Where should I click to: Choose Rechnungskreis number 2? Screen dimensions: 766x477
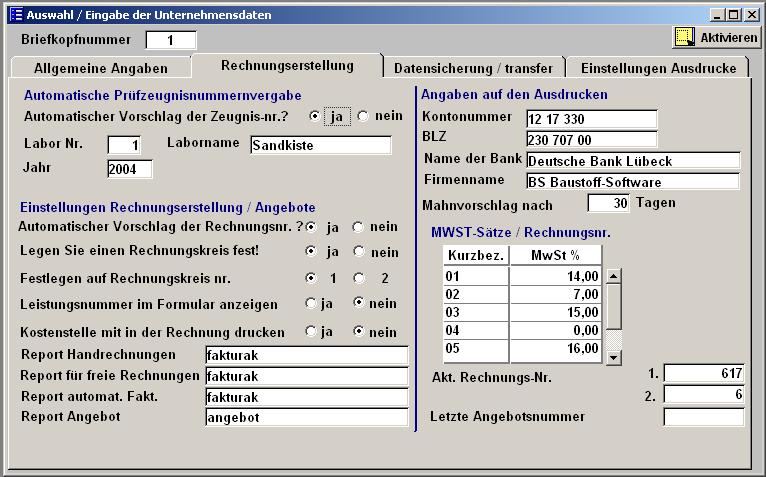click(359, 278)
